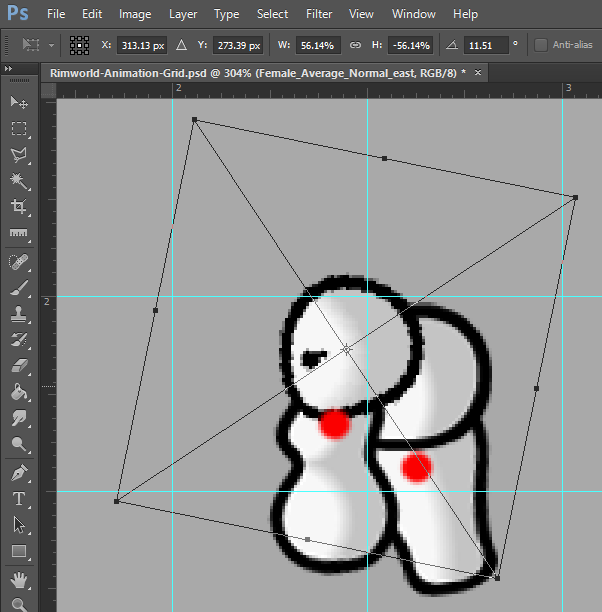The height and width of the screenshot is (612, 602).
Task: Select the Dodge tool
Action: coord(19,444)
